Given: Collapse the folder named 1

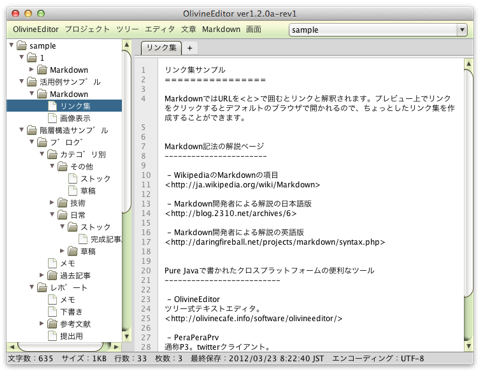Looking at the screenshot, I should pos(22,57).
